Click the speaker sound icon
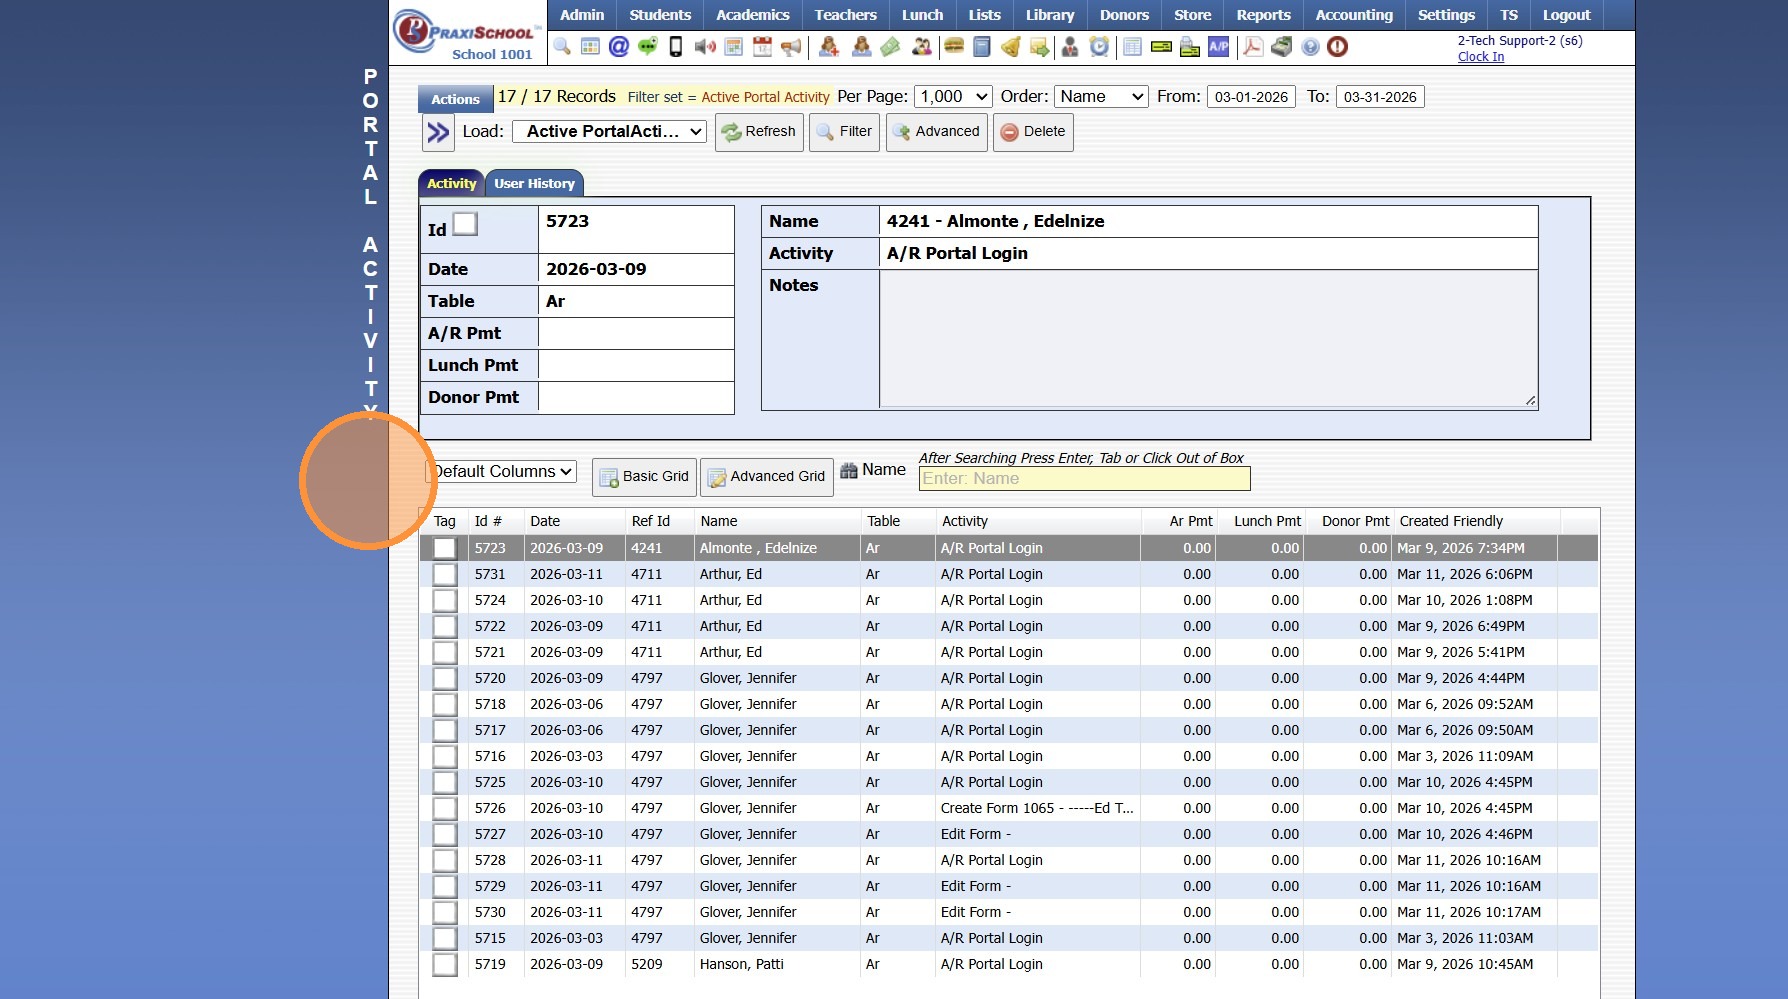Image resolution: width=1788 pixels, height=999 pixels. tap(705, 46)
